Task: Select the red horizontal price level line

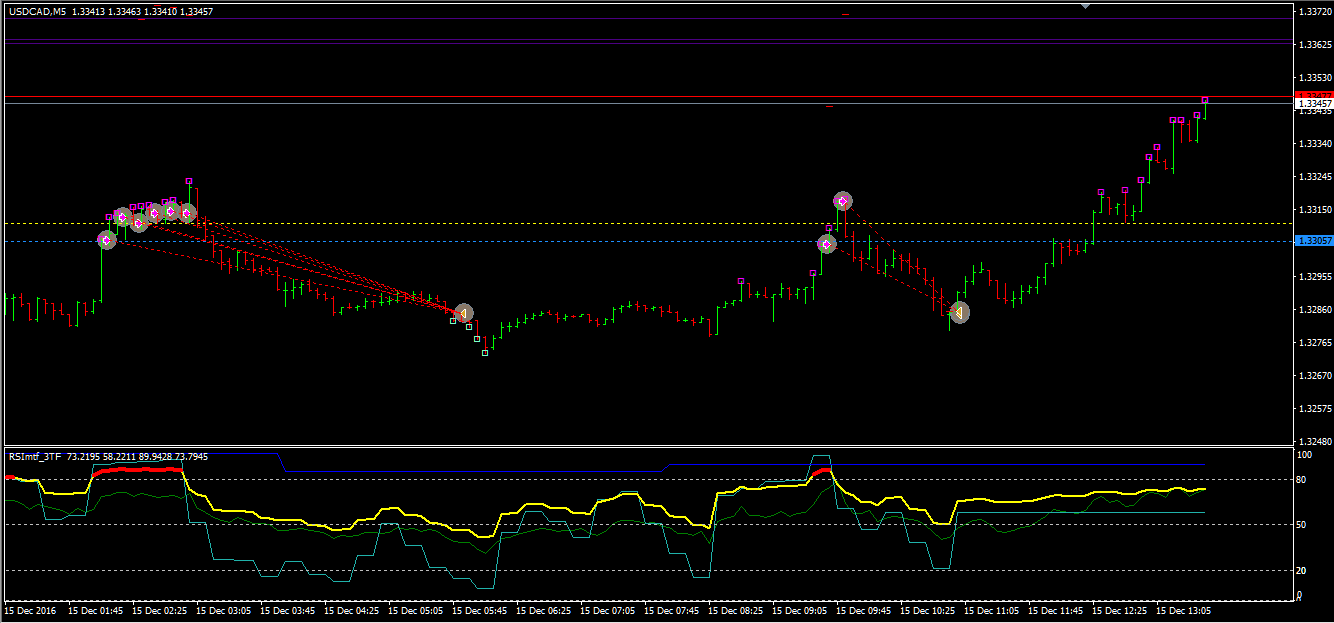Action: point(648,97)
